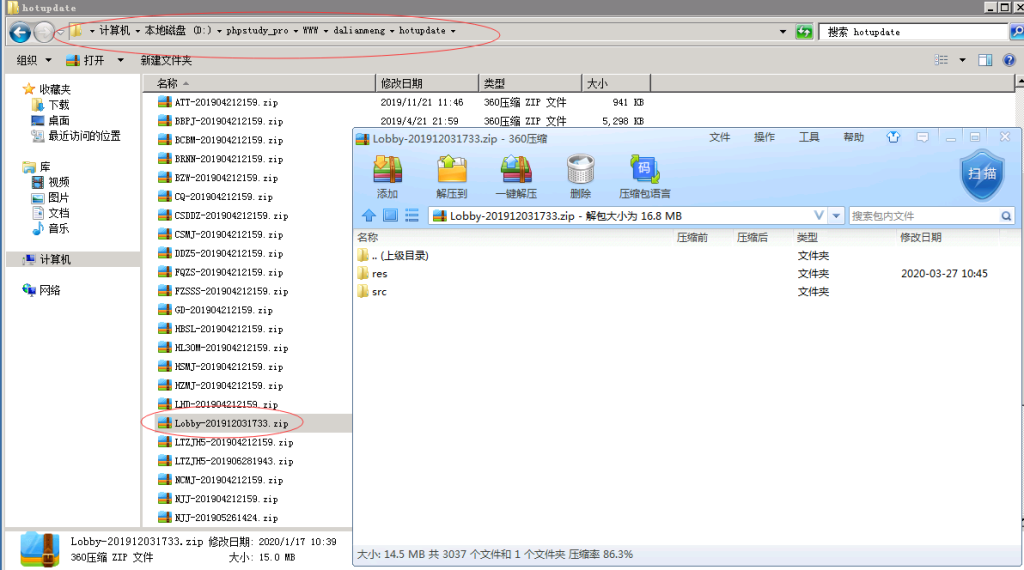Expand the archive path dropdown arrow

(836, 215)
